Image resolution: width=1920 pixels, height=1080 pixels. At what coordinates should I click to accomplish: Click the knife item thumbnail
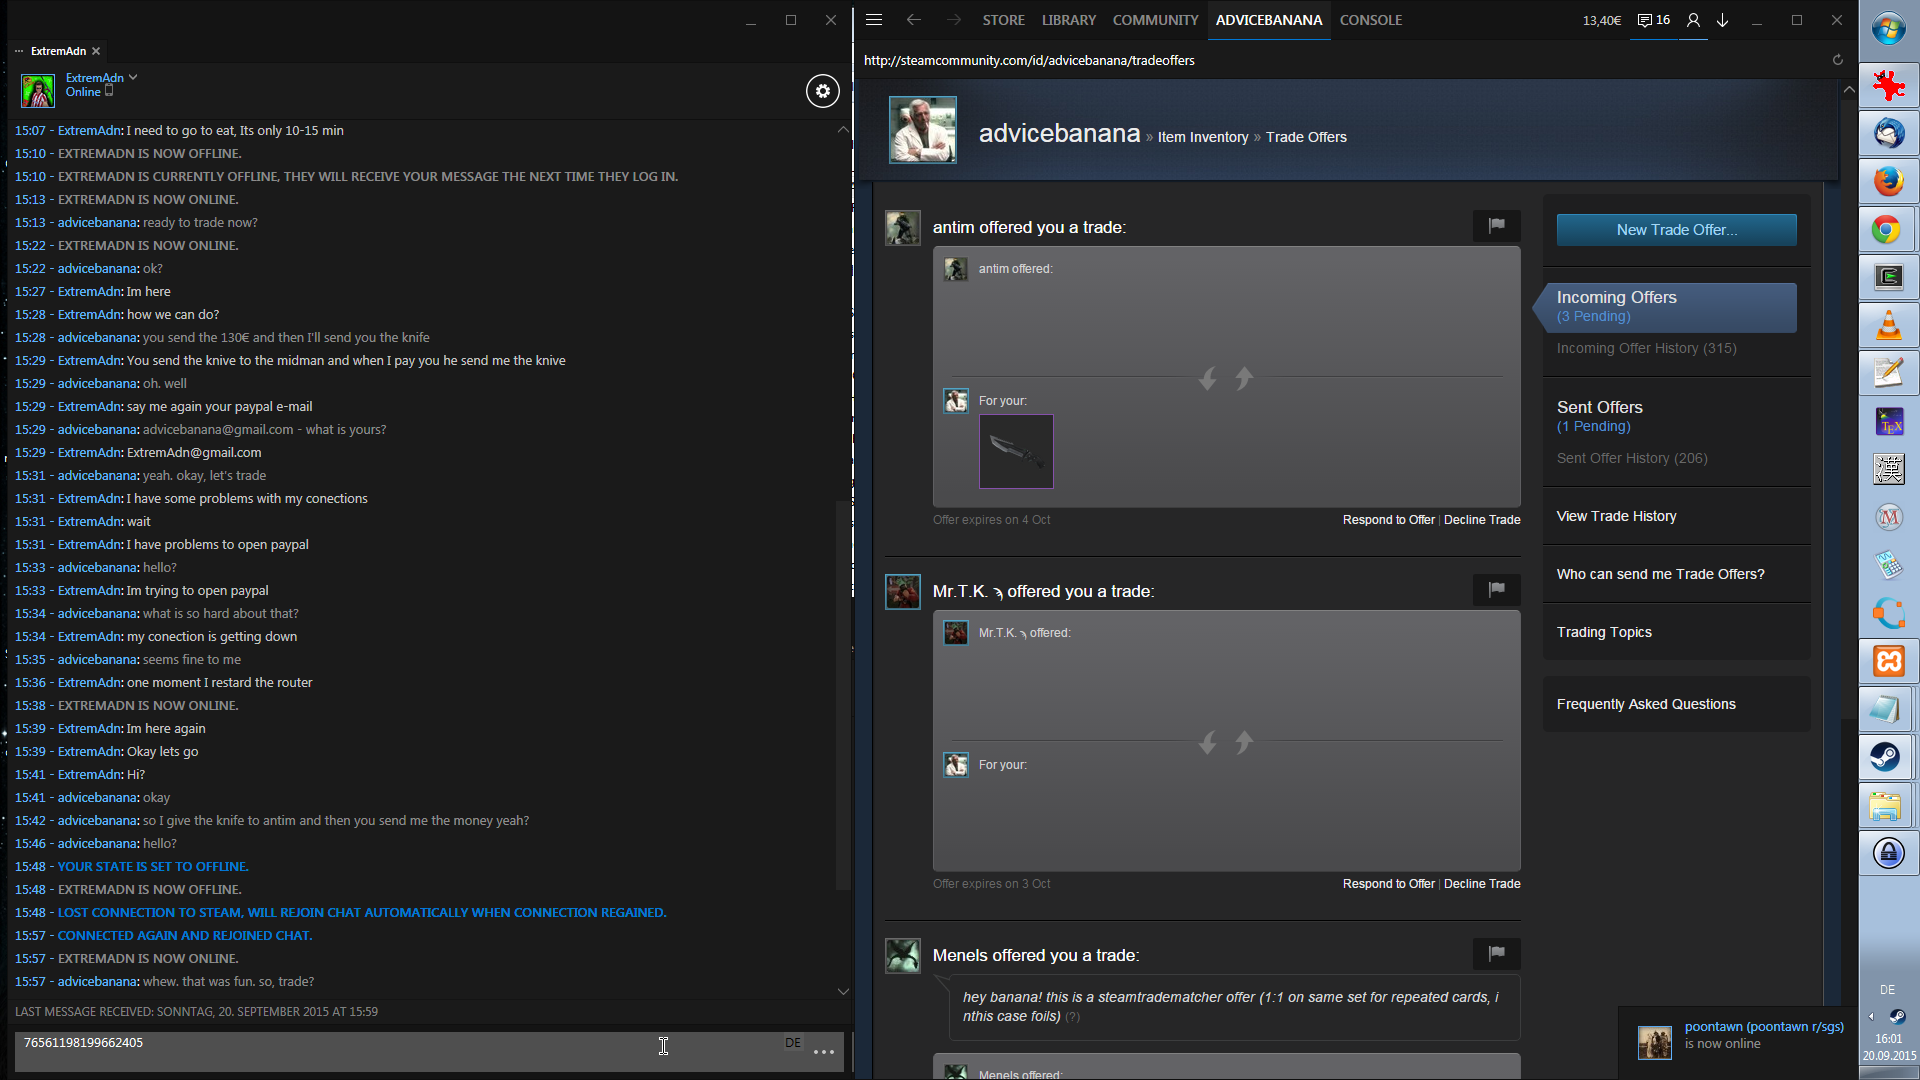pos(1016,451)
